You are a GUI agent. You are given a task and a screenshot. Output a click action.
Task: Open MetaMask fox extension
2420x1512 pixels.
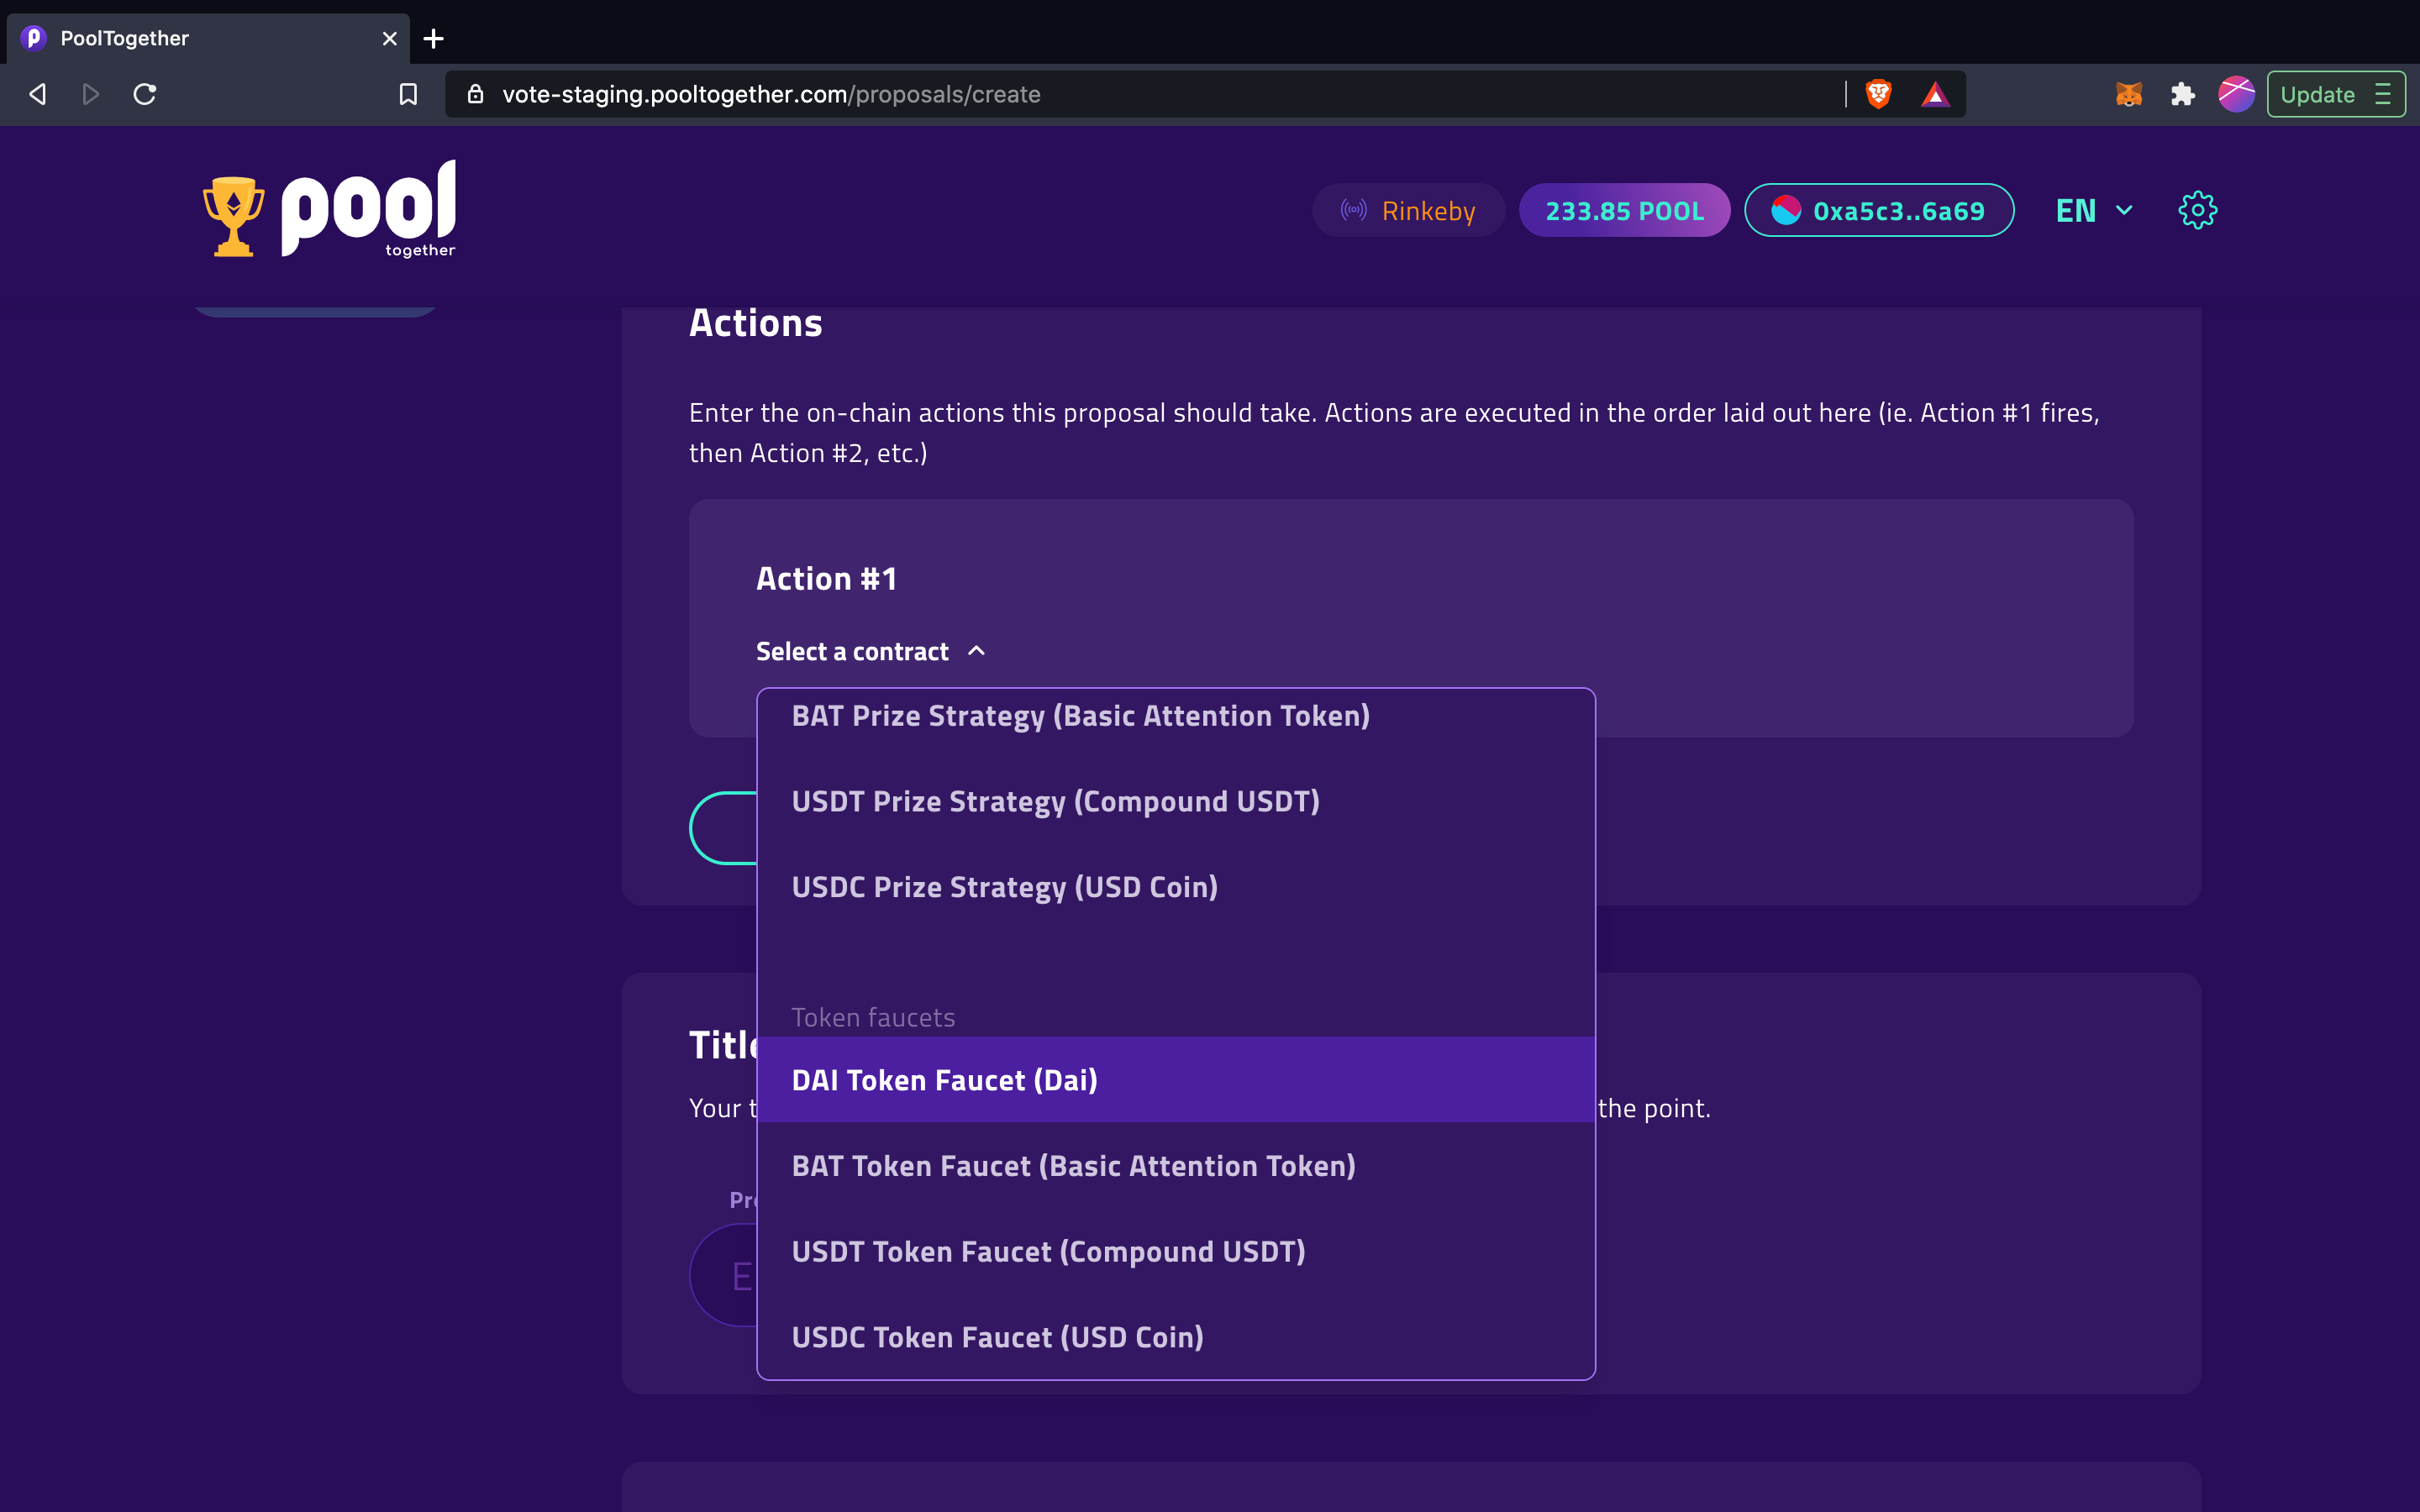pos(2129,94)
